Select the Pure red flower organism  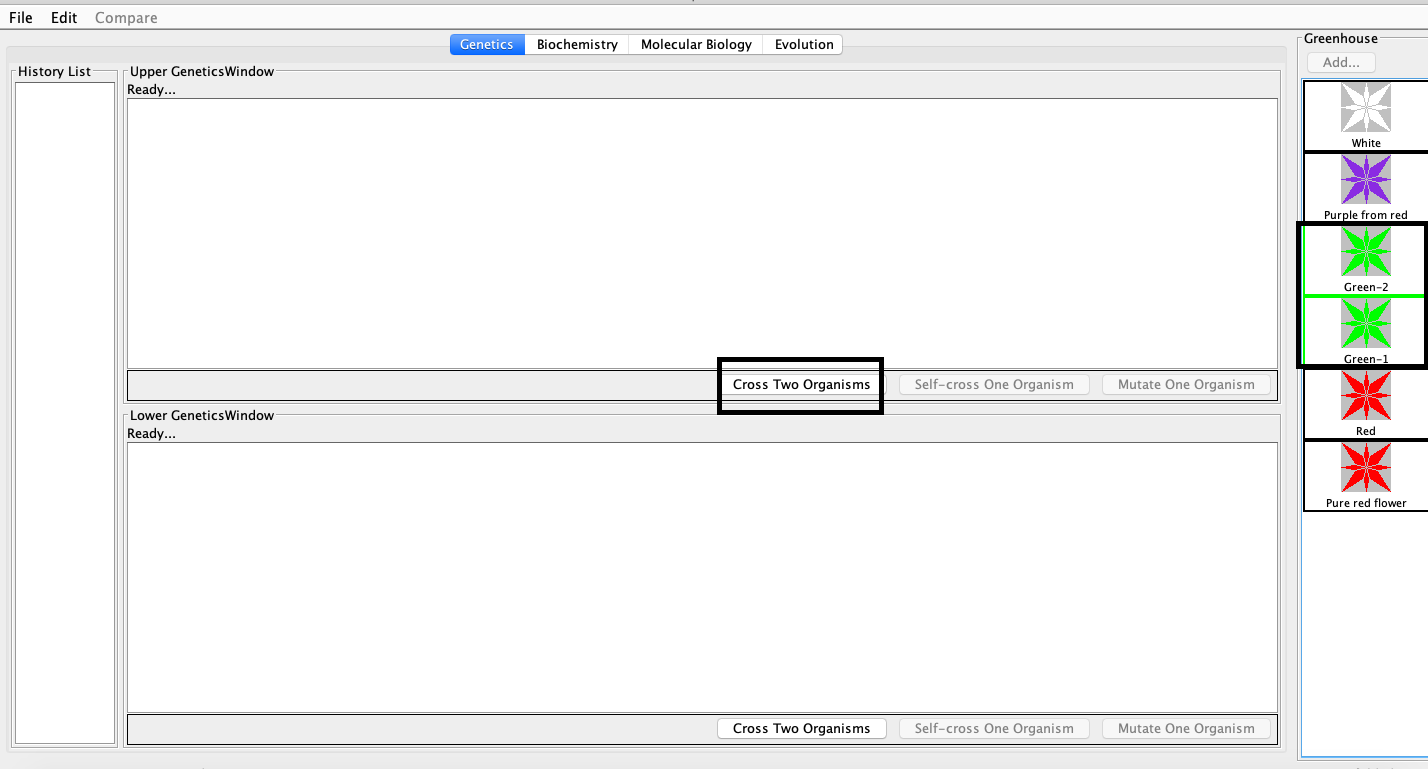click(1365, 468)
